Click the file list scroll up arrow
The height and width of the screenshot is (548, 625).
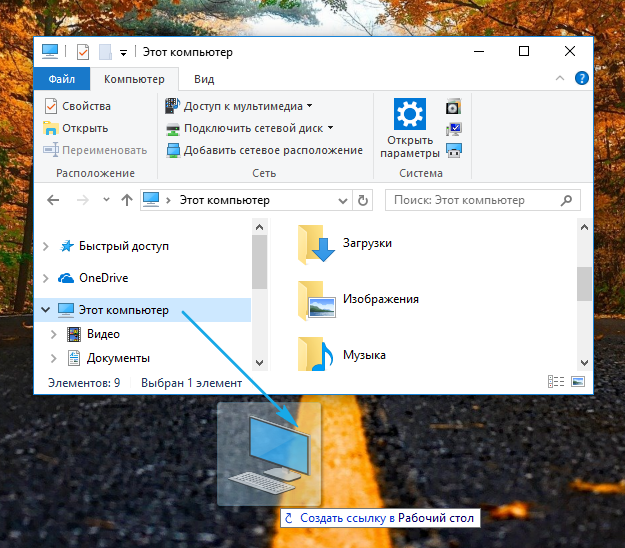[584, 227]
